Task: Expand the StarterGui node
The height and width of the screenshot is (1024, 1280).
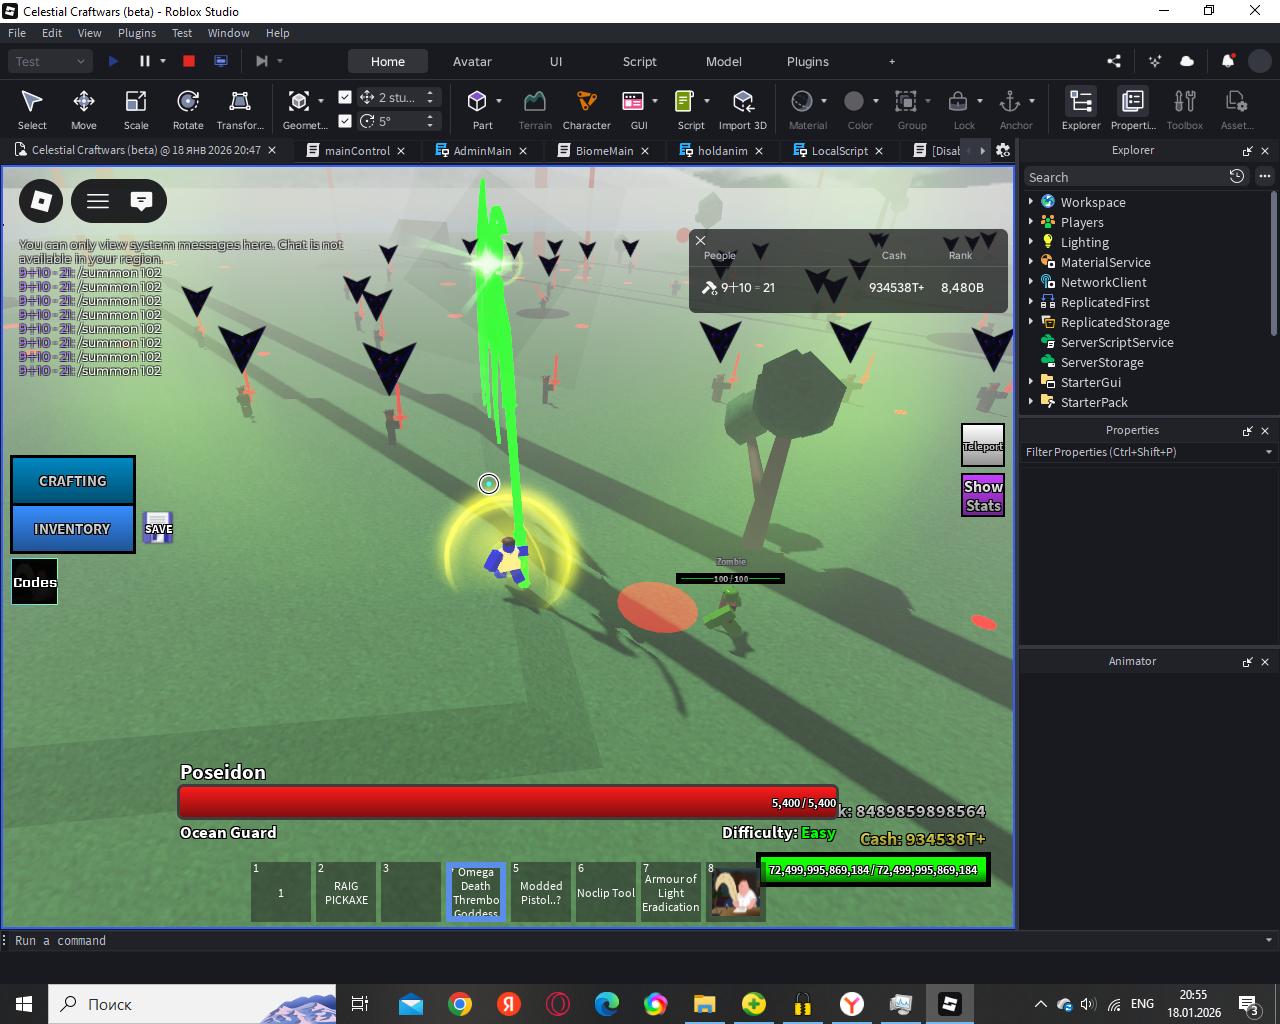Action: tap(1031, 381)
